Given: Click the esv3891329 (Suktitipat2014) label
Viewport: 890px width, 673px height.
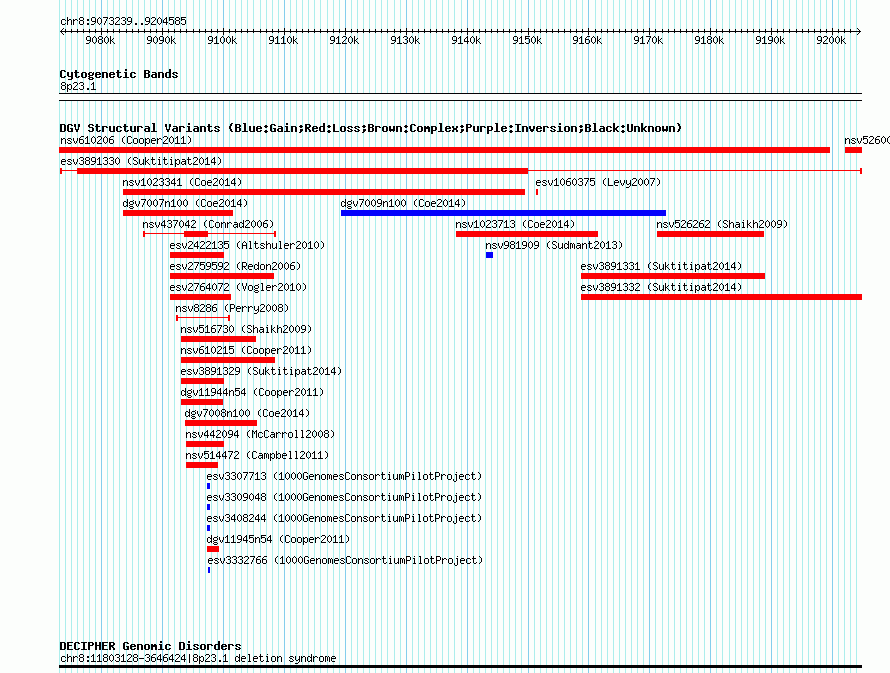Looking at the screenshot, I should click(261, 371).
